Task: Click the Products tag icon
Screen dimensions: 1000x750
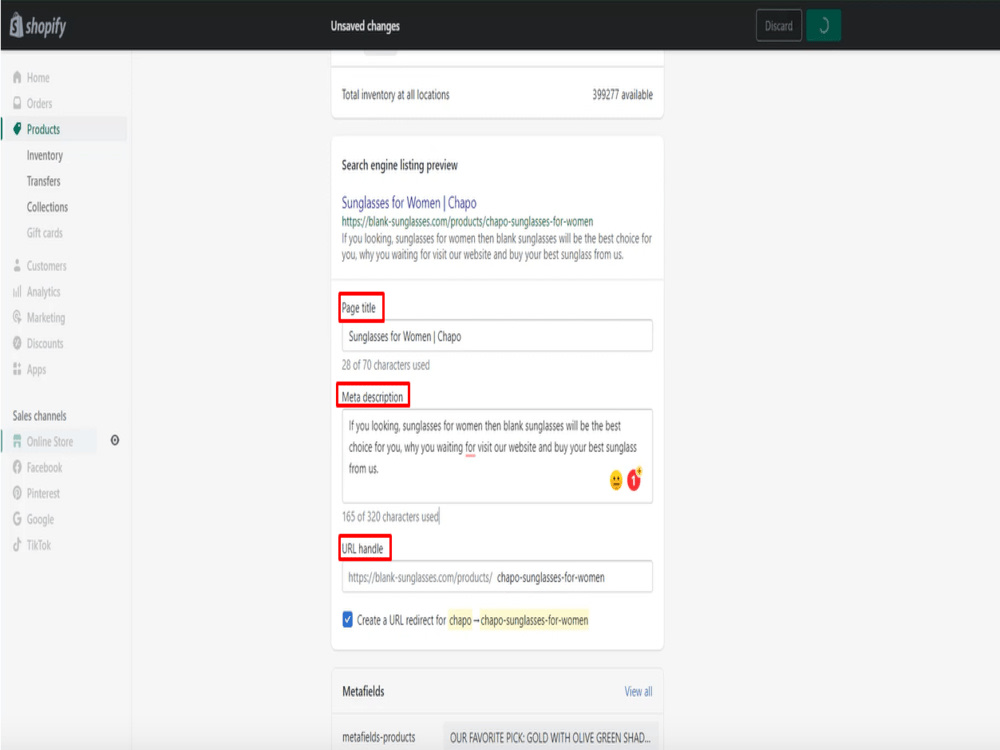Action: (x=17, y=129)
